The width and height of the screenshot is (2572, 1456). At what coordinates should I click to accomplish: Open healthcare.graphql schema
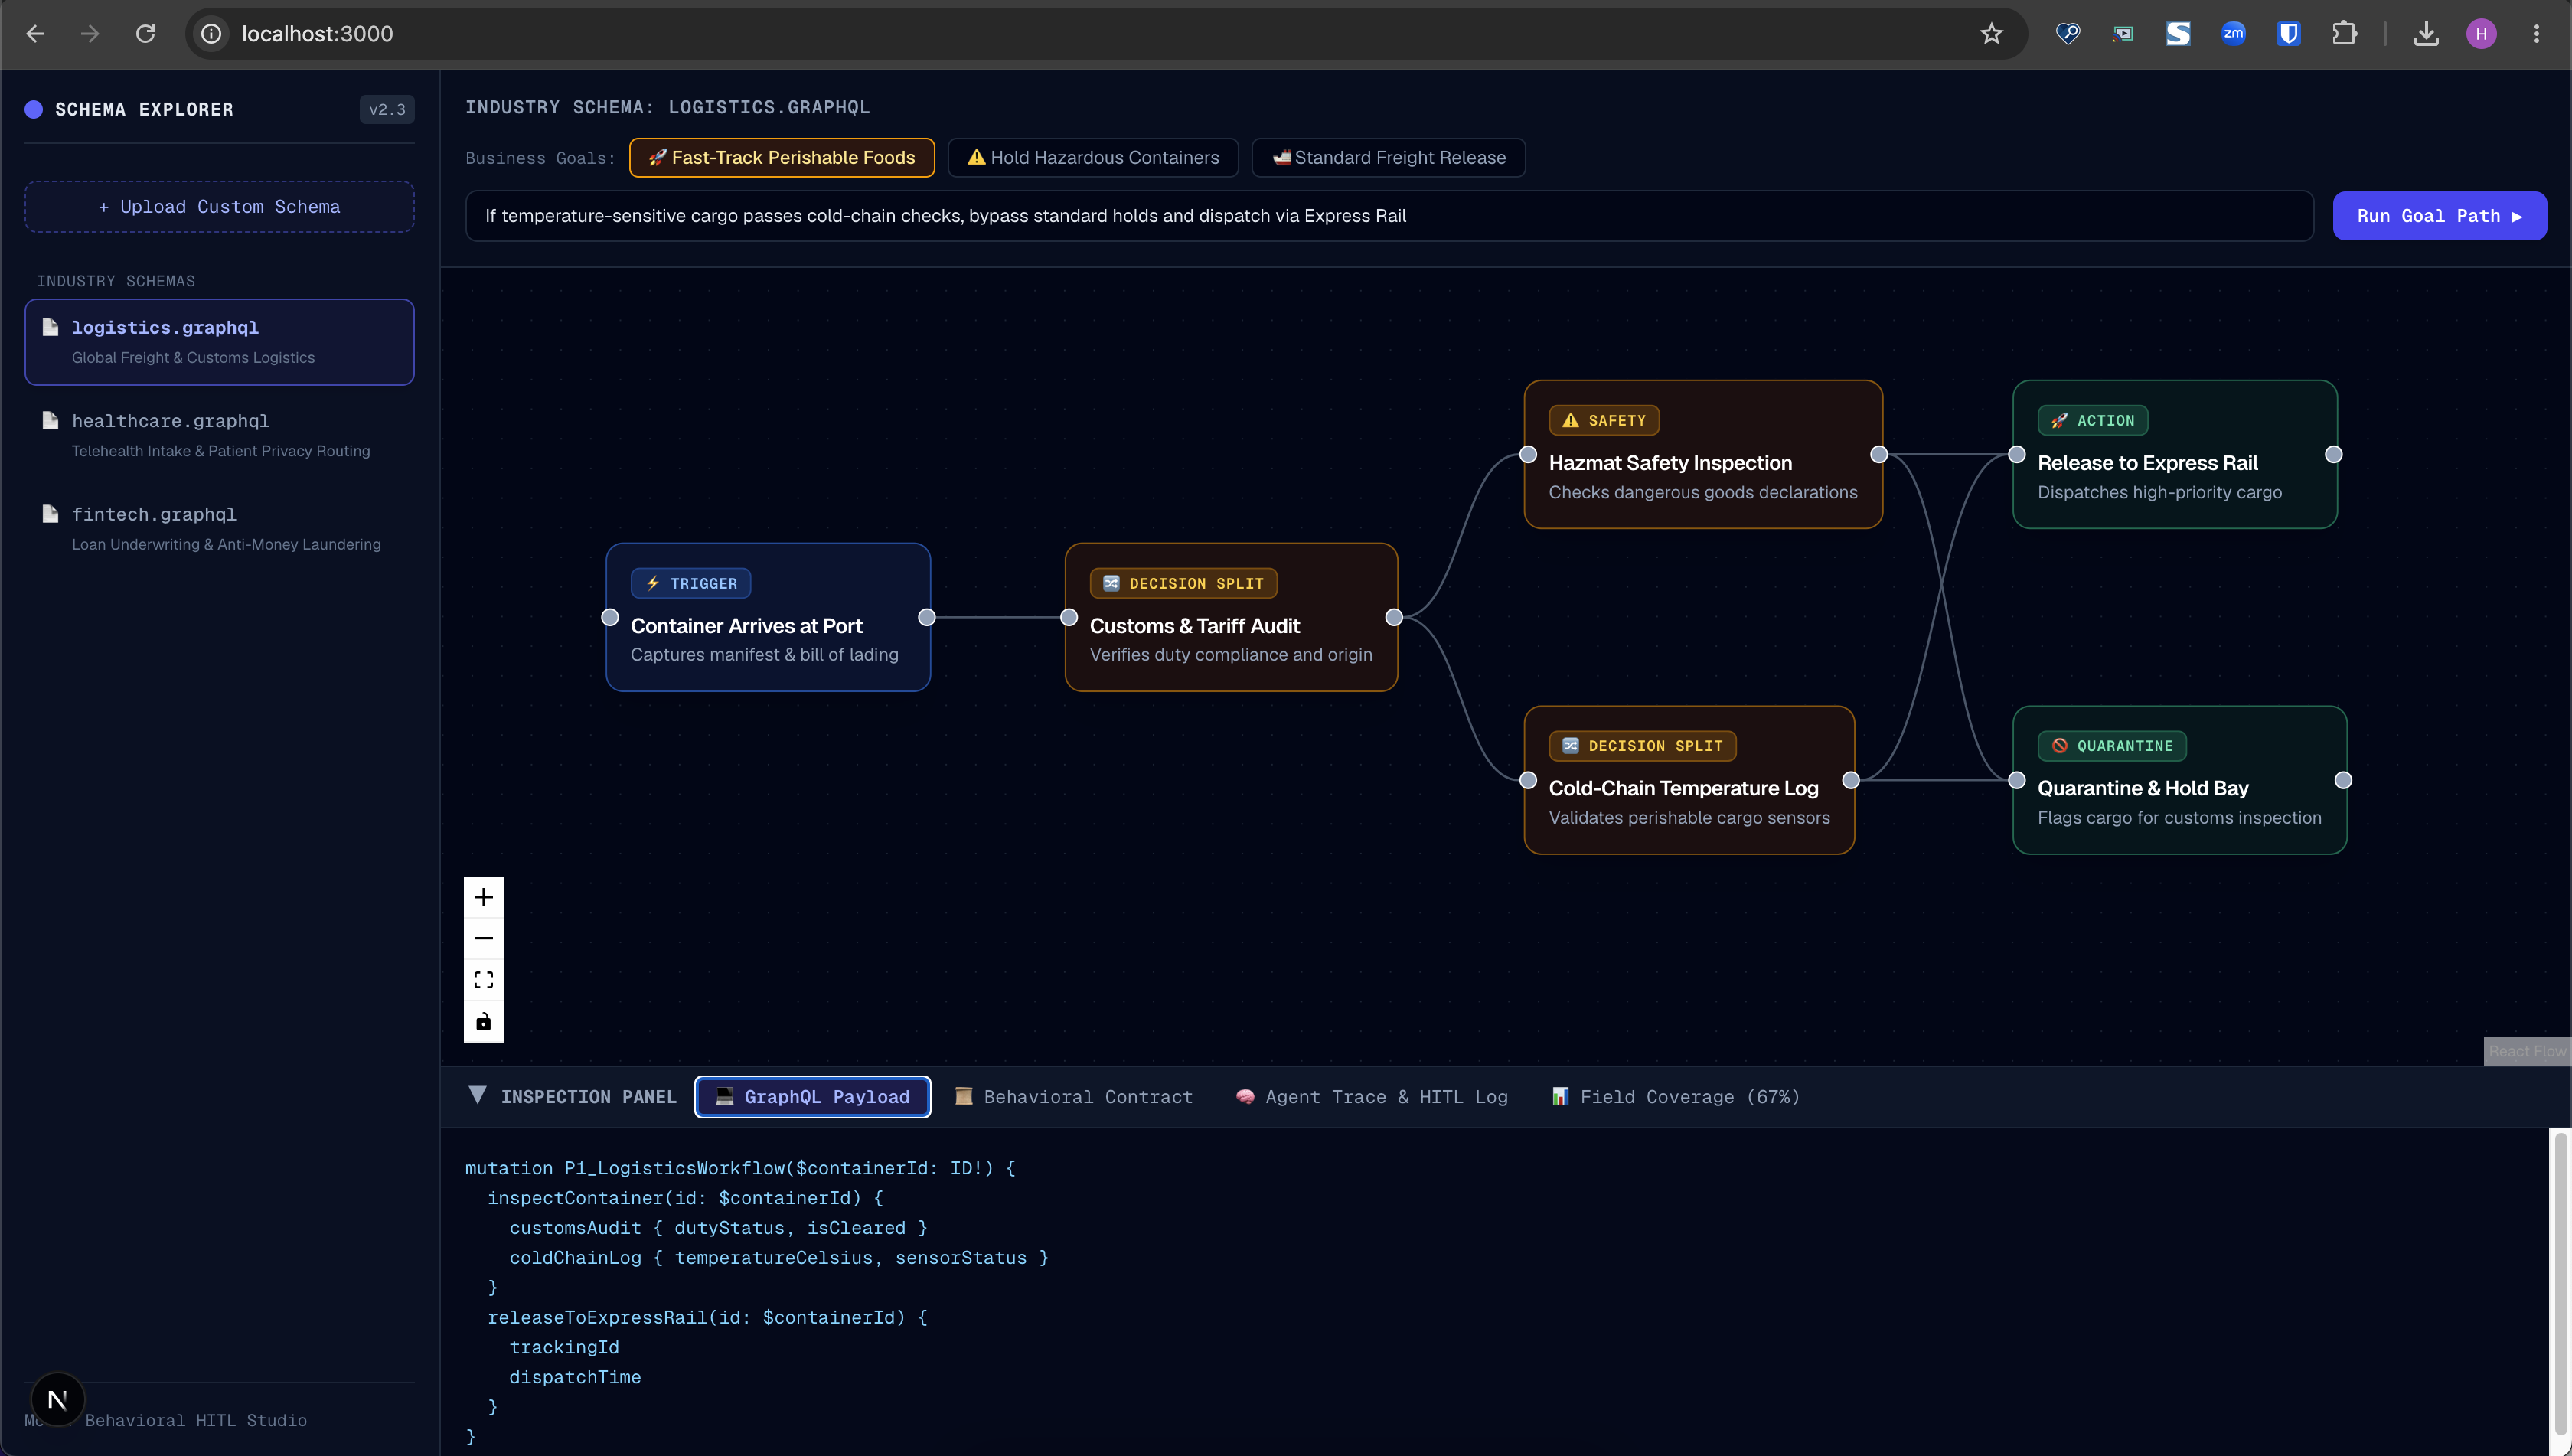click(219, 435)
